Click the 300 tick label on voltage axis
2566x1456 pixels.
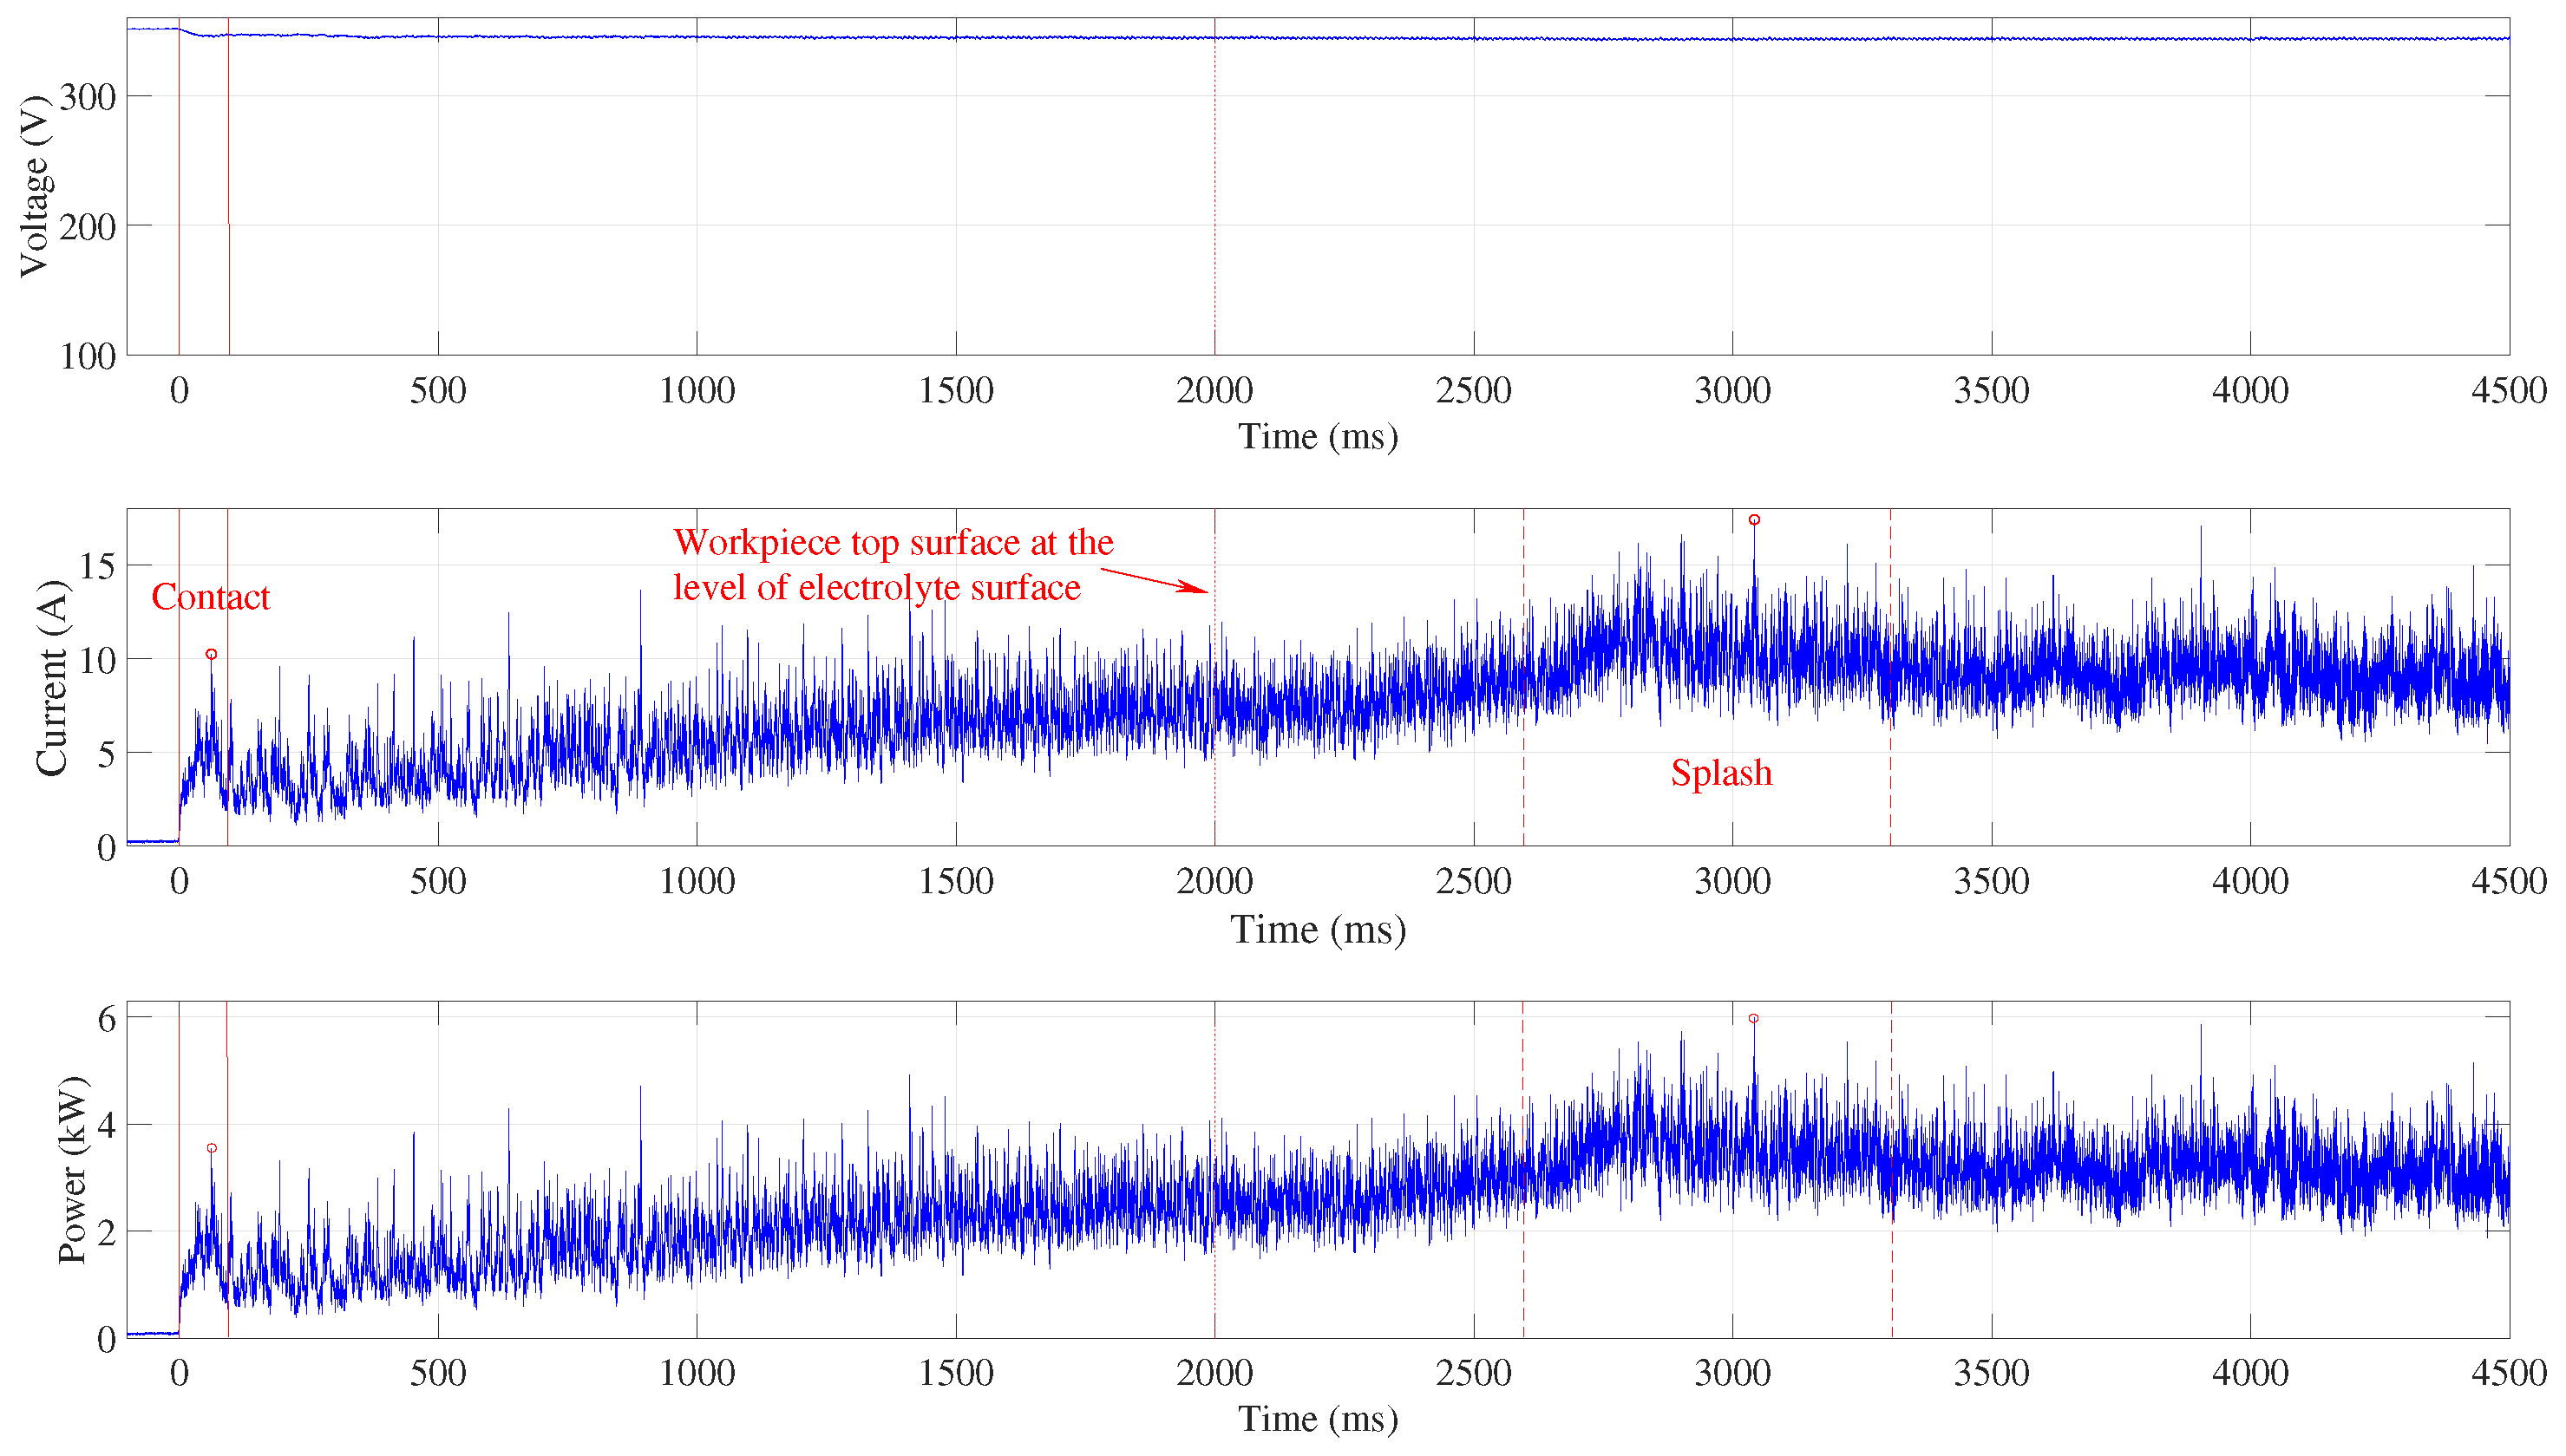coord(88,97)
